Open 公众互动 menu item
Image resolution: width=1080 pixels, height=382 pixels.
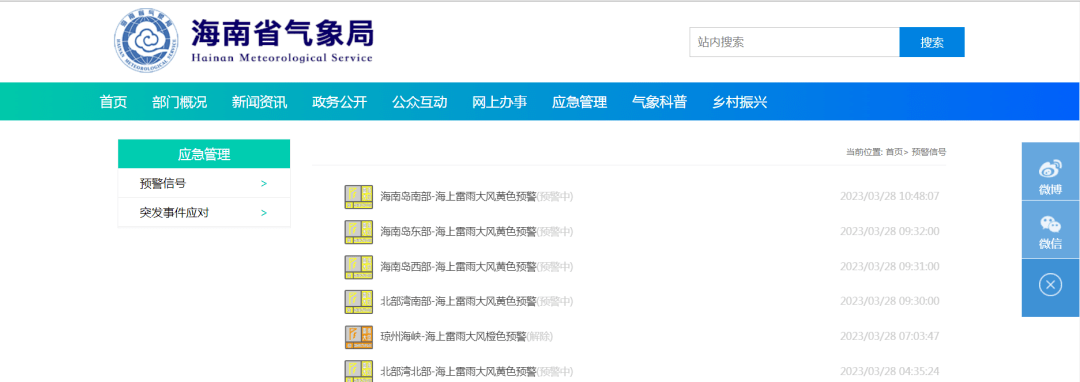pos(419,103)
